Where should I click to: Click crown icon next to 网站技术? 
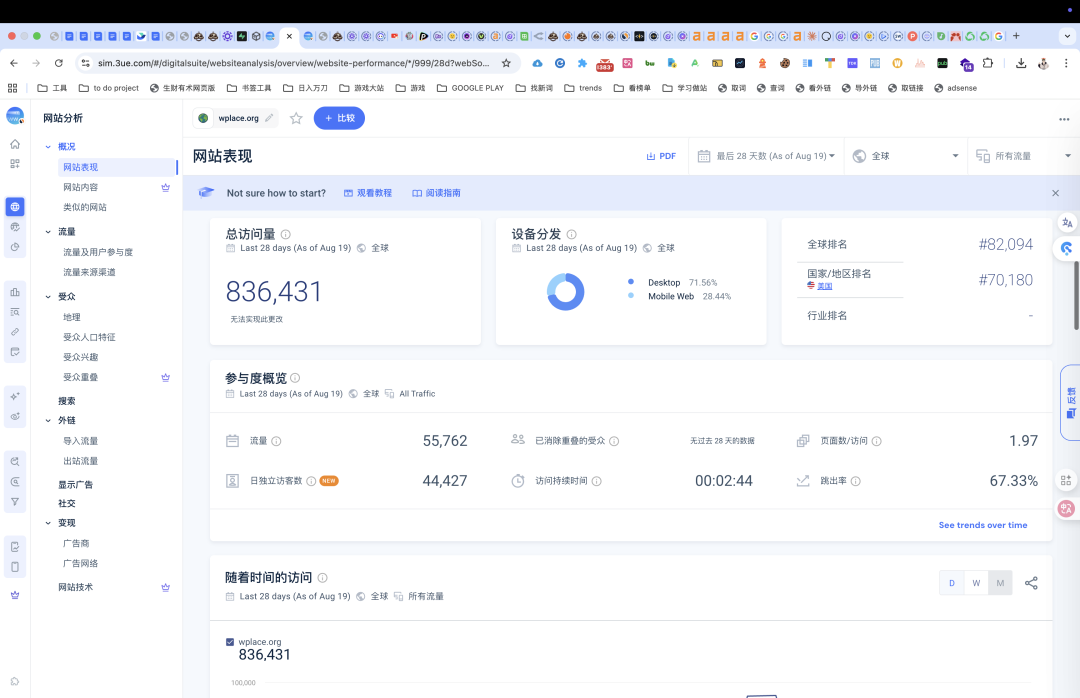tap(165, 588)
